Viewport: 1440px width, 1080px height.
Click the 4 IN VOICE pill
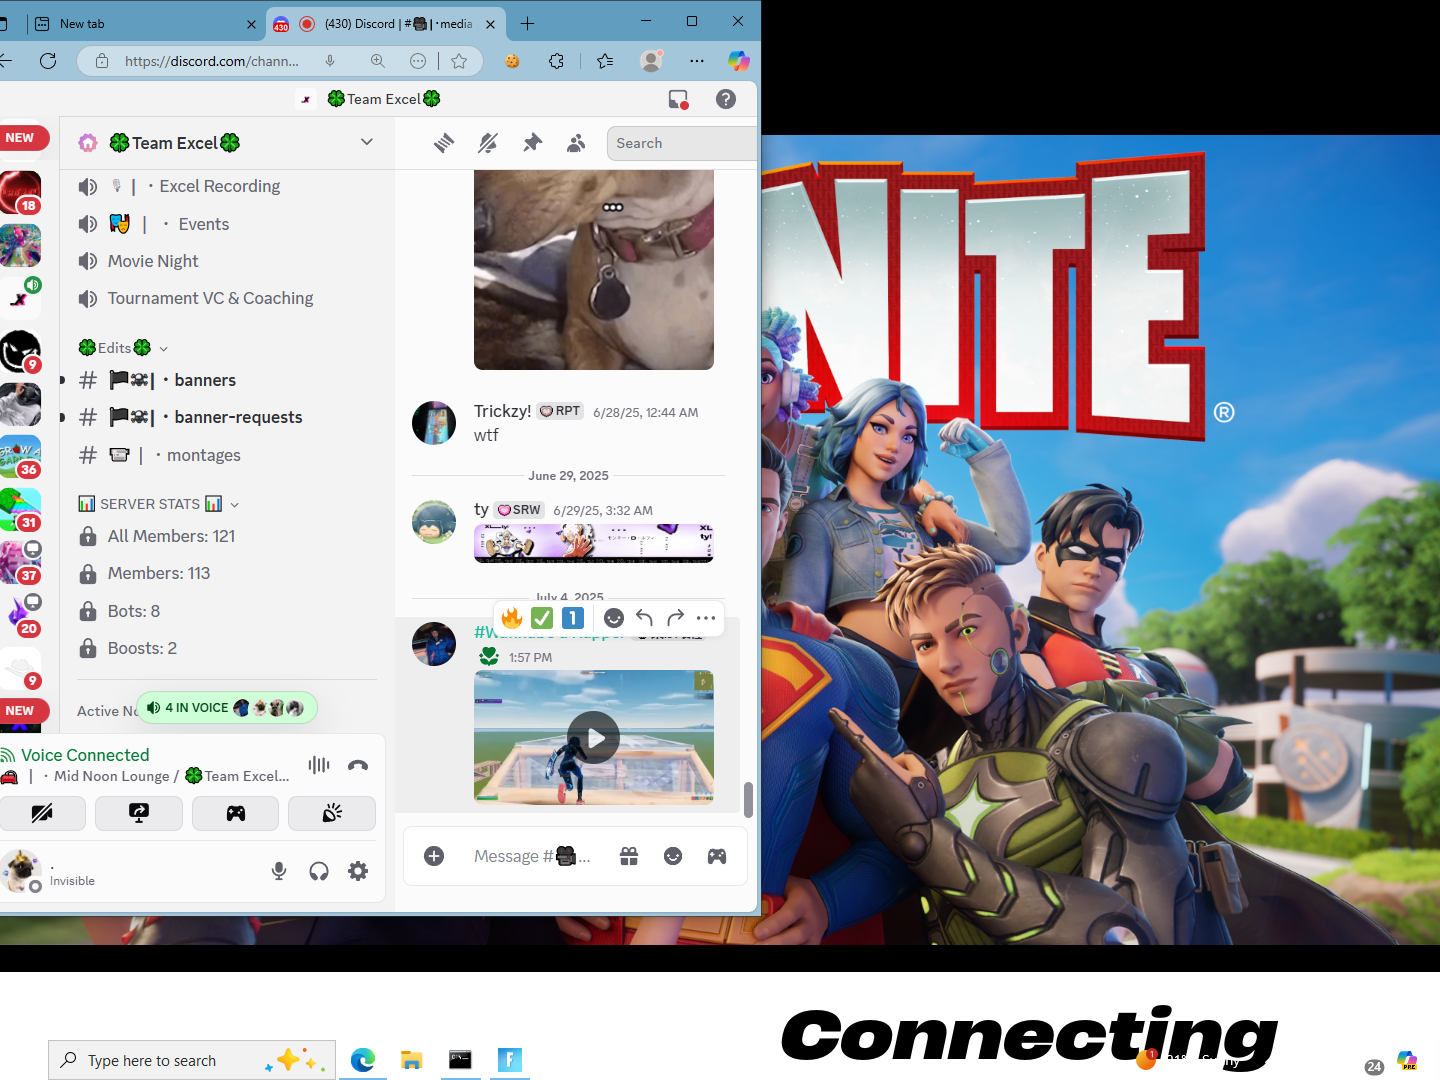coord(226,708)
